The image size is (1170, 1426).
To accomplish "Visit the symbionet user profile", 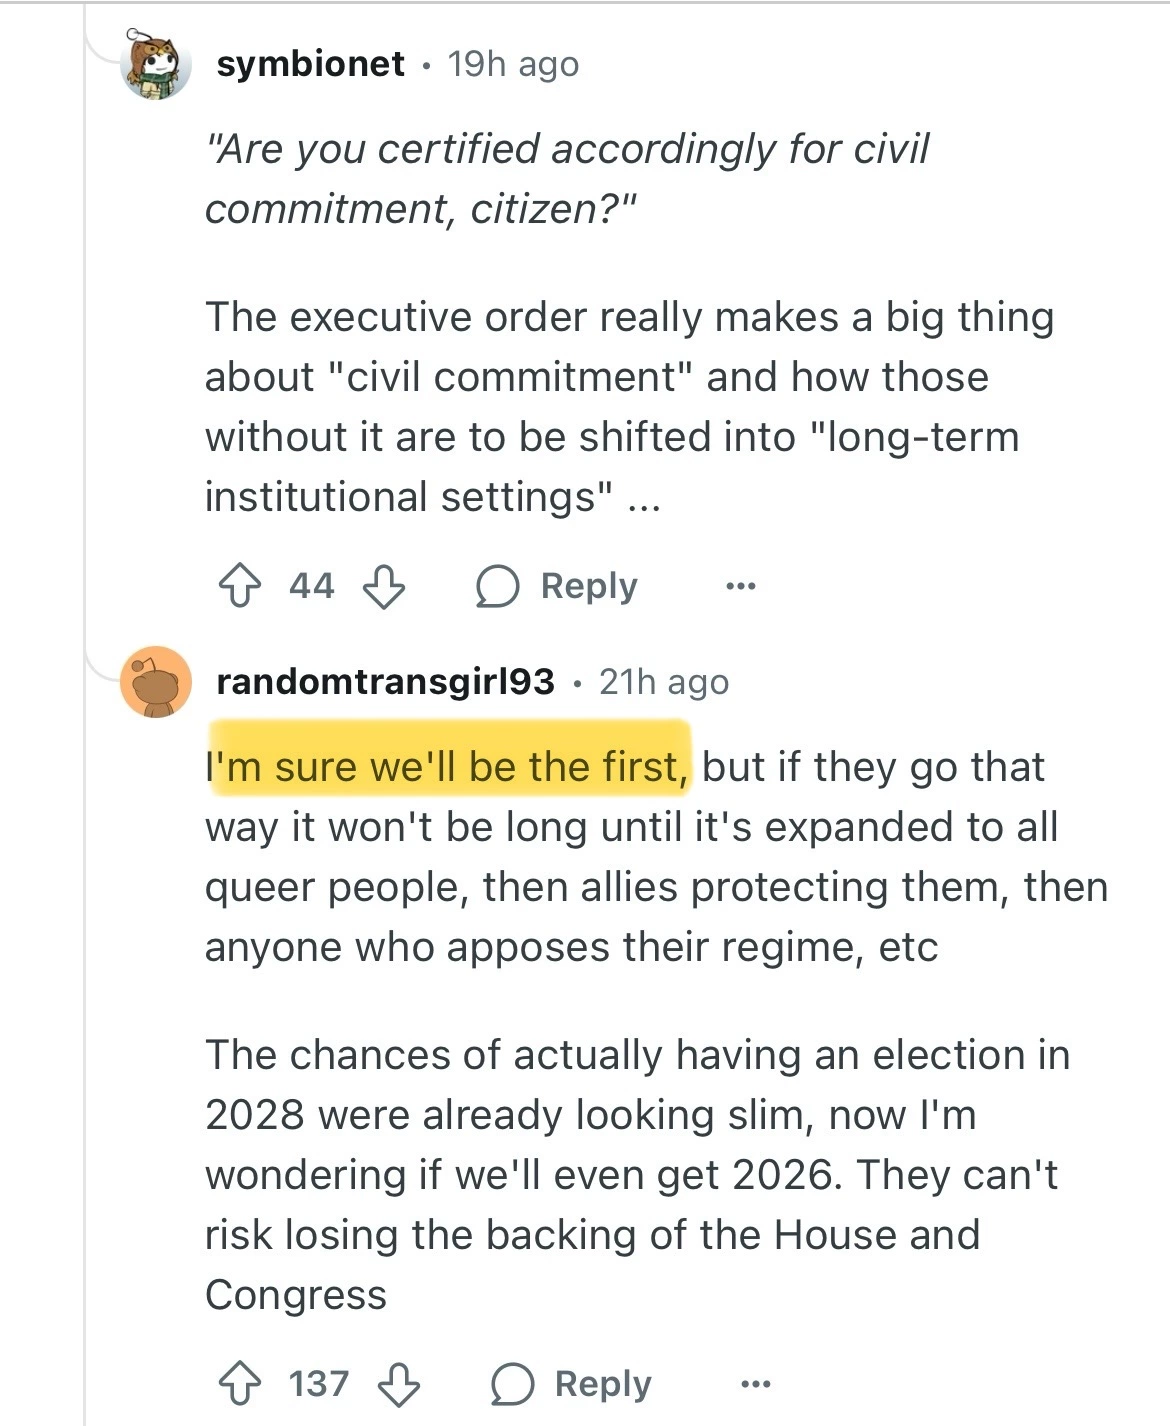I will point(310,64).
